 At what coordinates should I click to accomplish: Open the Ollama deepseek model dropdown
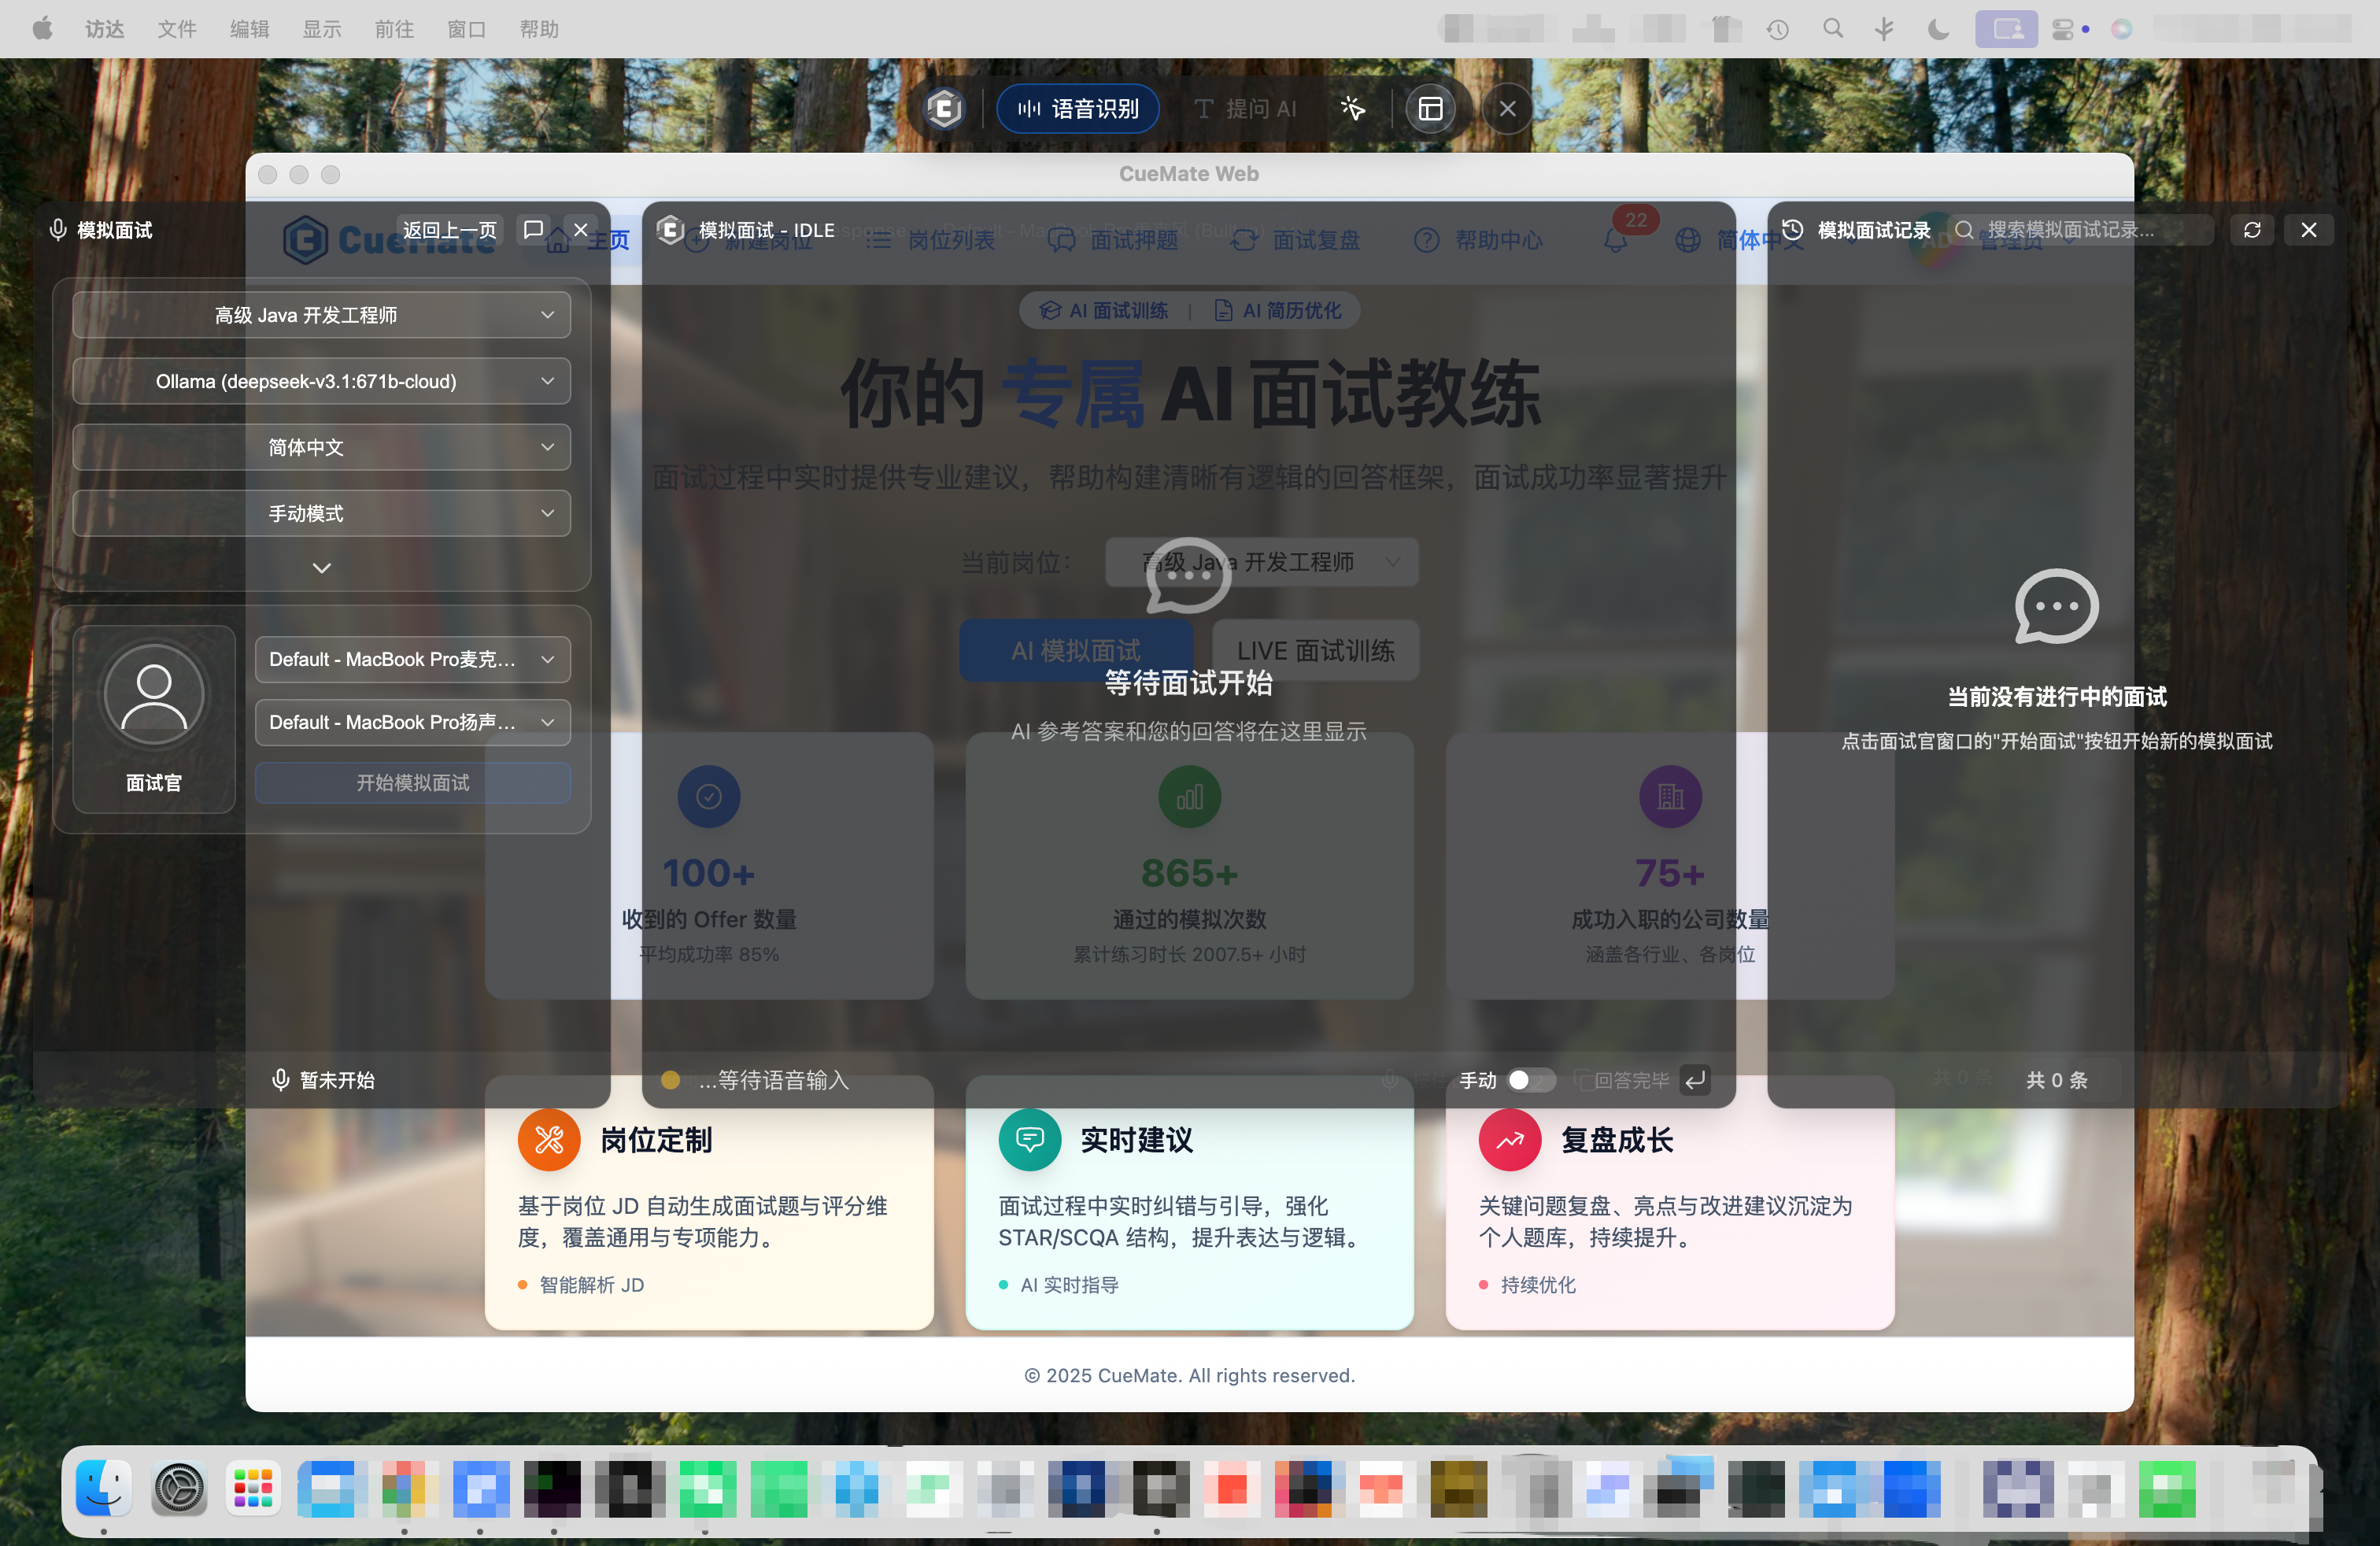(321, 381)
